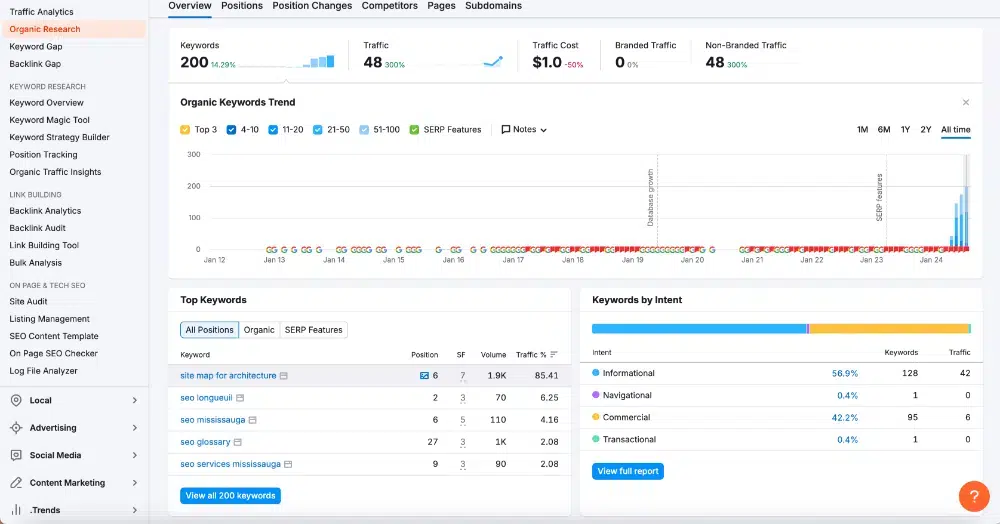Click View all 200 keywords button
Image resolution: width=1000 pixels, height=524 pixels.
(x=230, y=495)
